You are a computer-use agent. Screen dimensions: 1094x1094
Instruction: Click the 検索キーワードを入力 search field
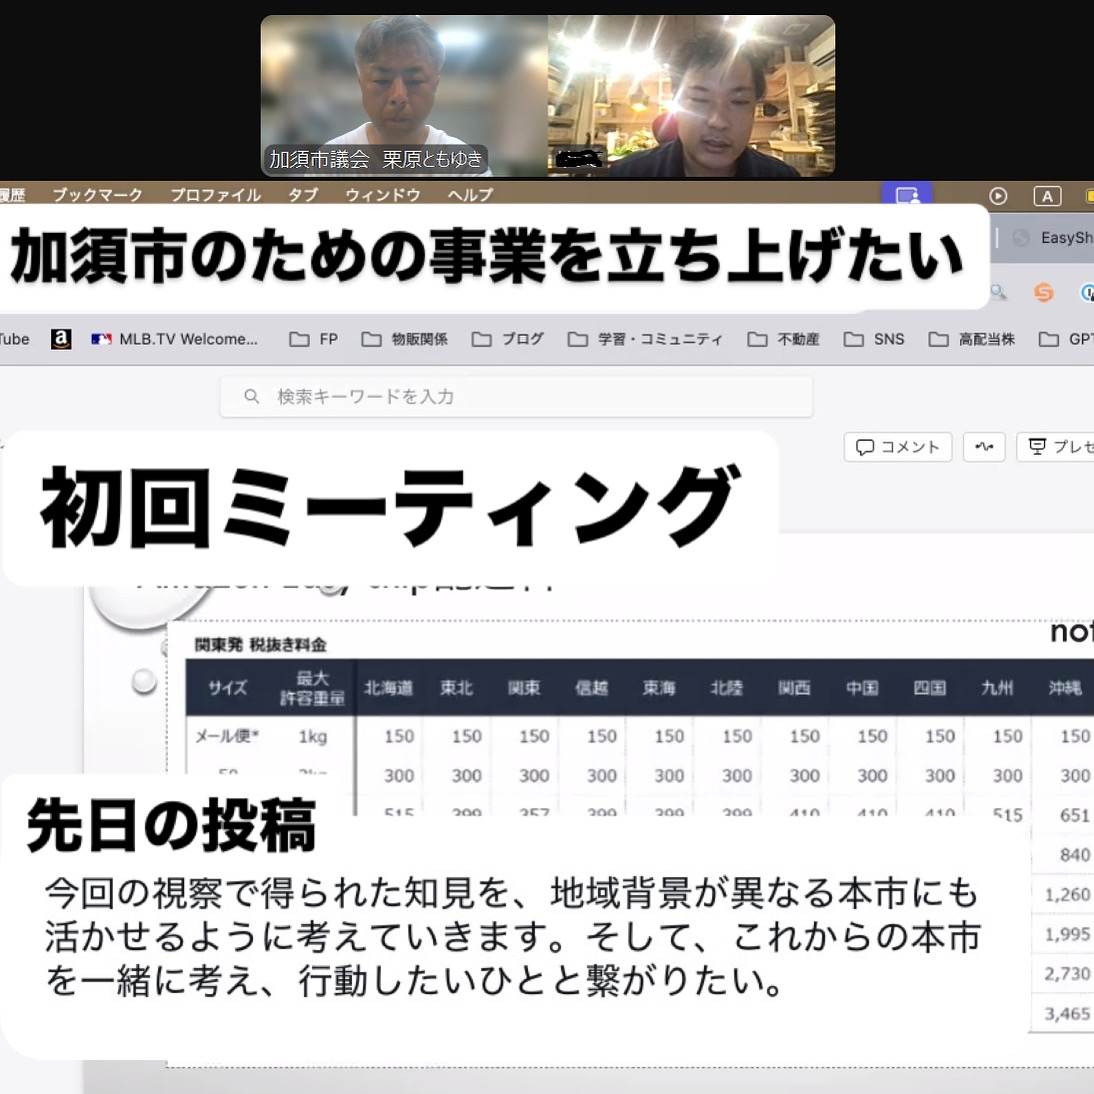pos(530,397)
